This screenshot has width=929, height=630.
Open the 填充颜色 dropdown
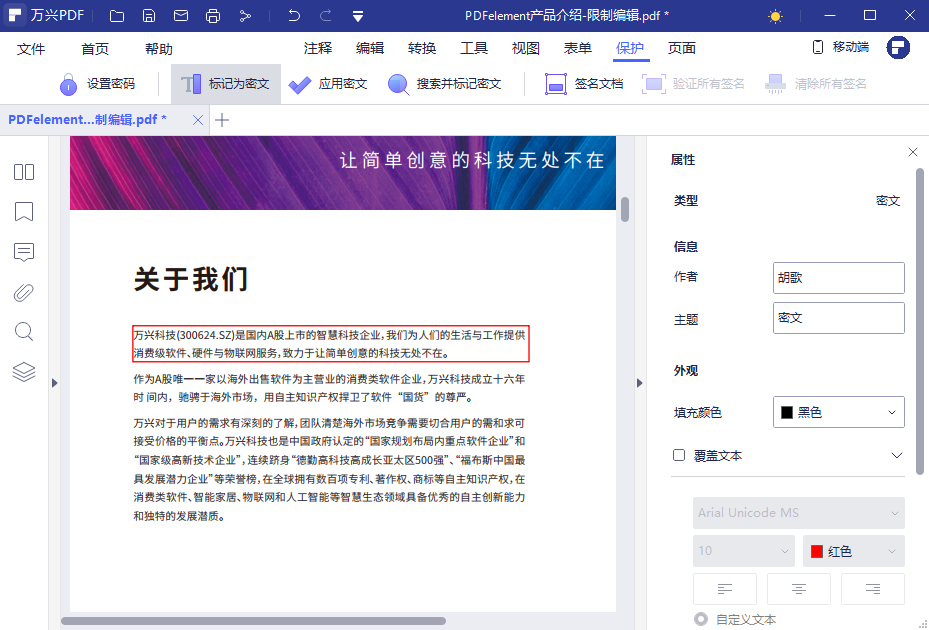(838, 411)
